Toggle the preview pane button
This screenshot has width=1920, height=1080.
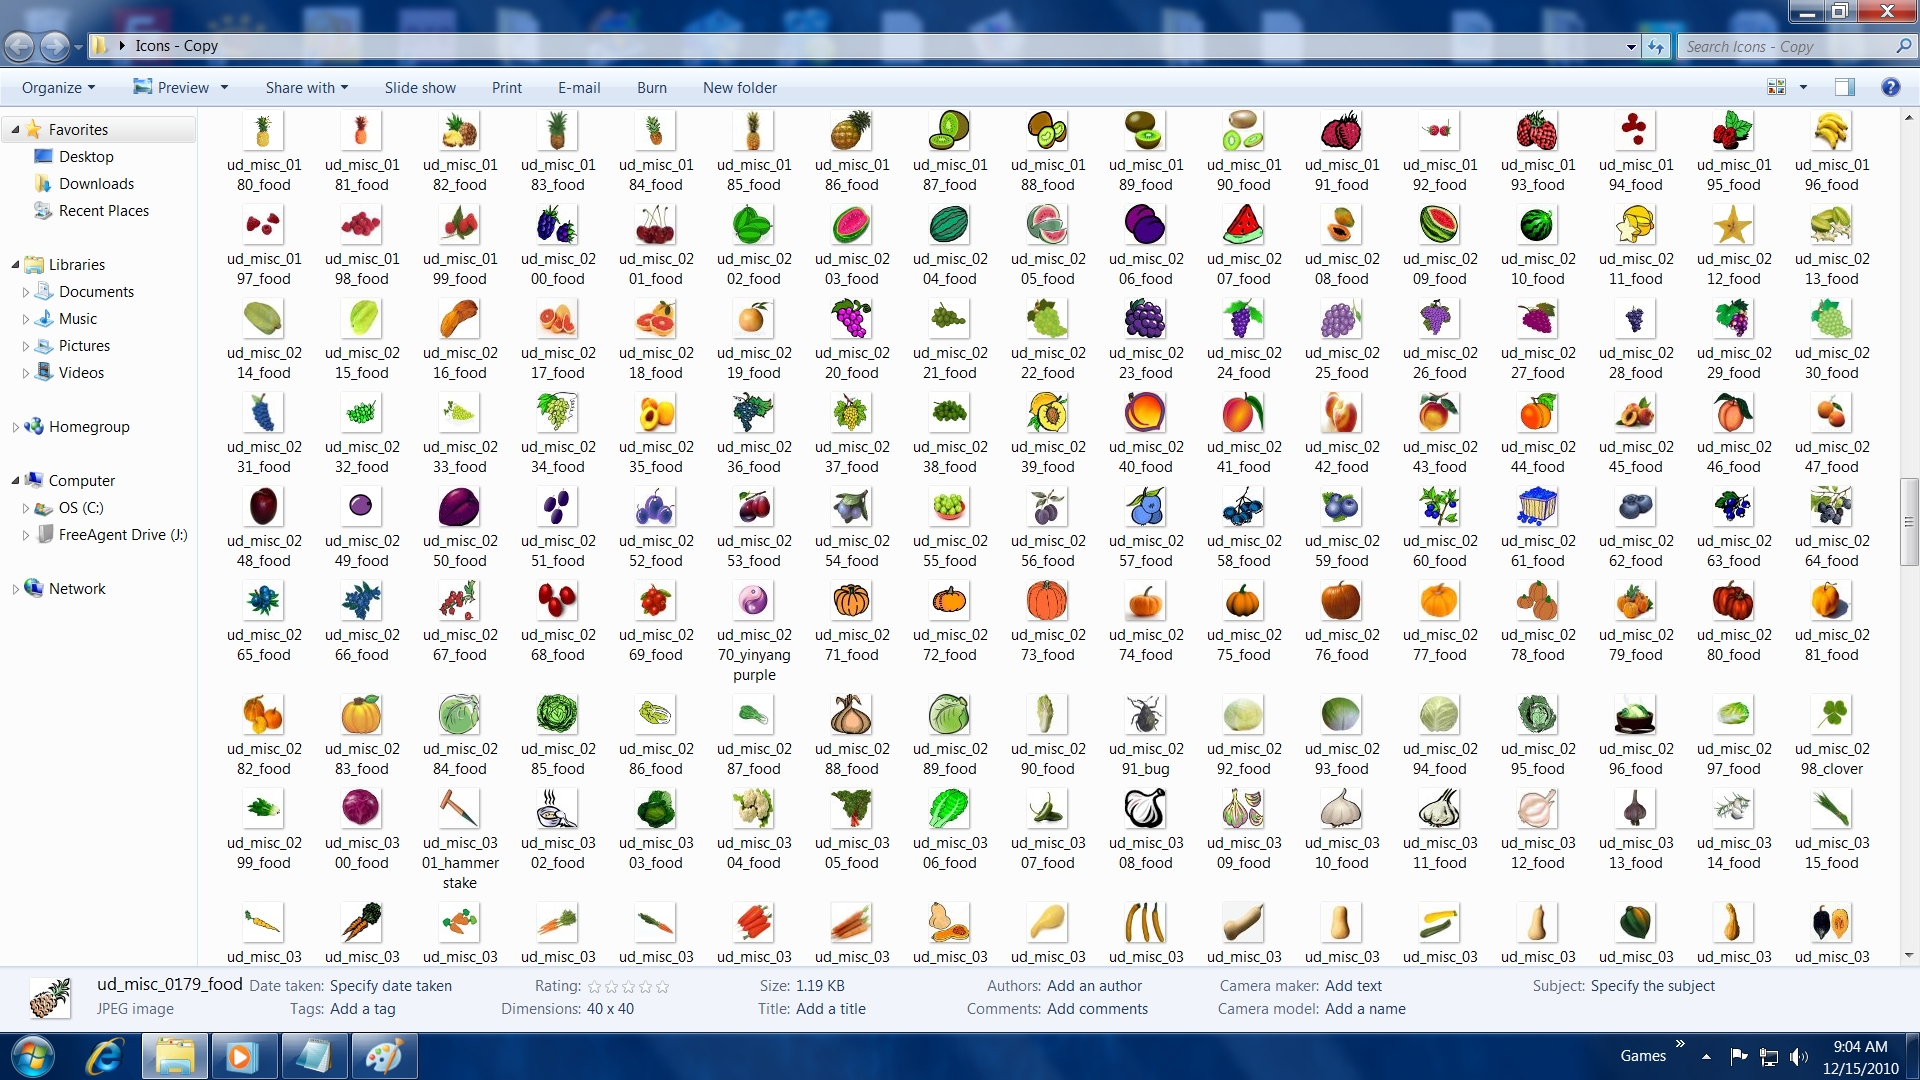(x=1844, y=87)
